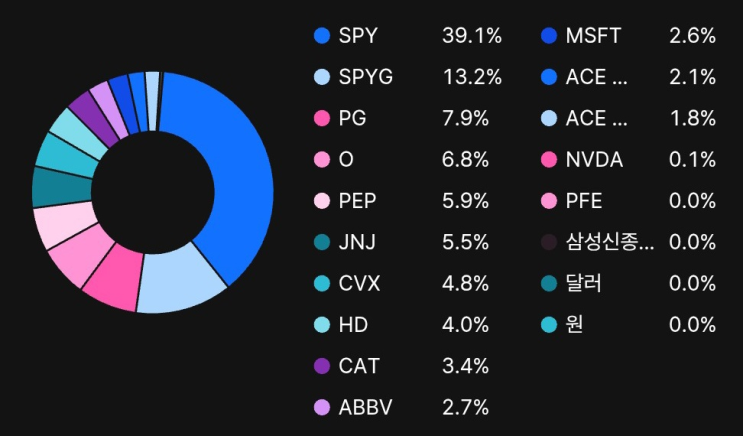This screenshot has width=743, height=436.
Task: Select the CAT purple legend dot
Action: tap(322, 366)
